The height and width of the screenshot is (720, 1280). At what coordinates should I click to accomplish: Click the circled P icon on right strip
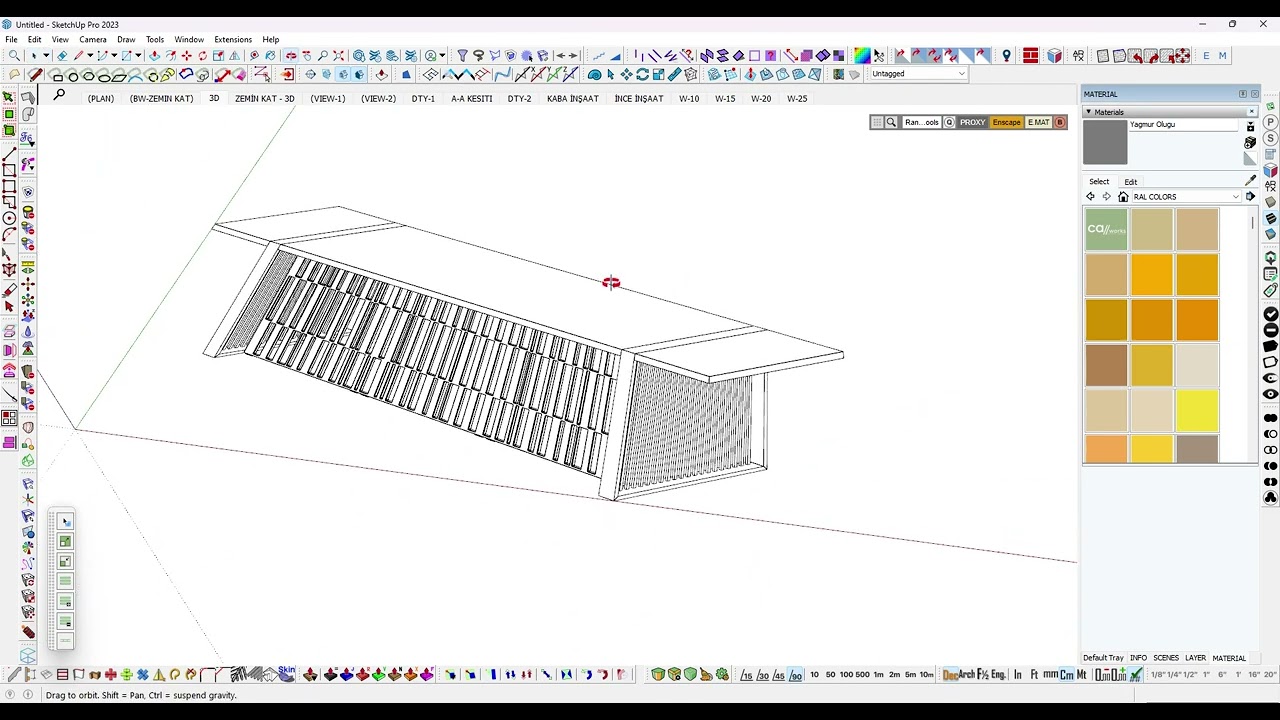pos(1270,122)
